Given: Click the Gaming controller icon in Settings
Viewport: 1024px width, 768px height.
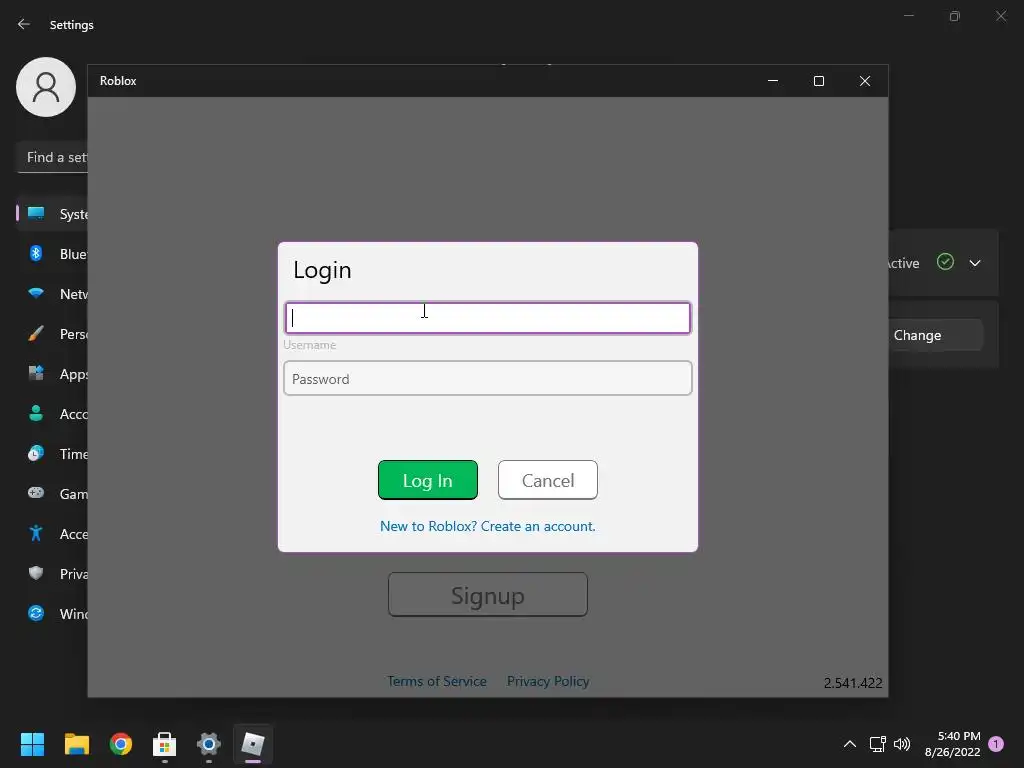Looking at the screenshot, I should (x=36, y=493).
